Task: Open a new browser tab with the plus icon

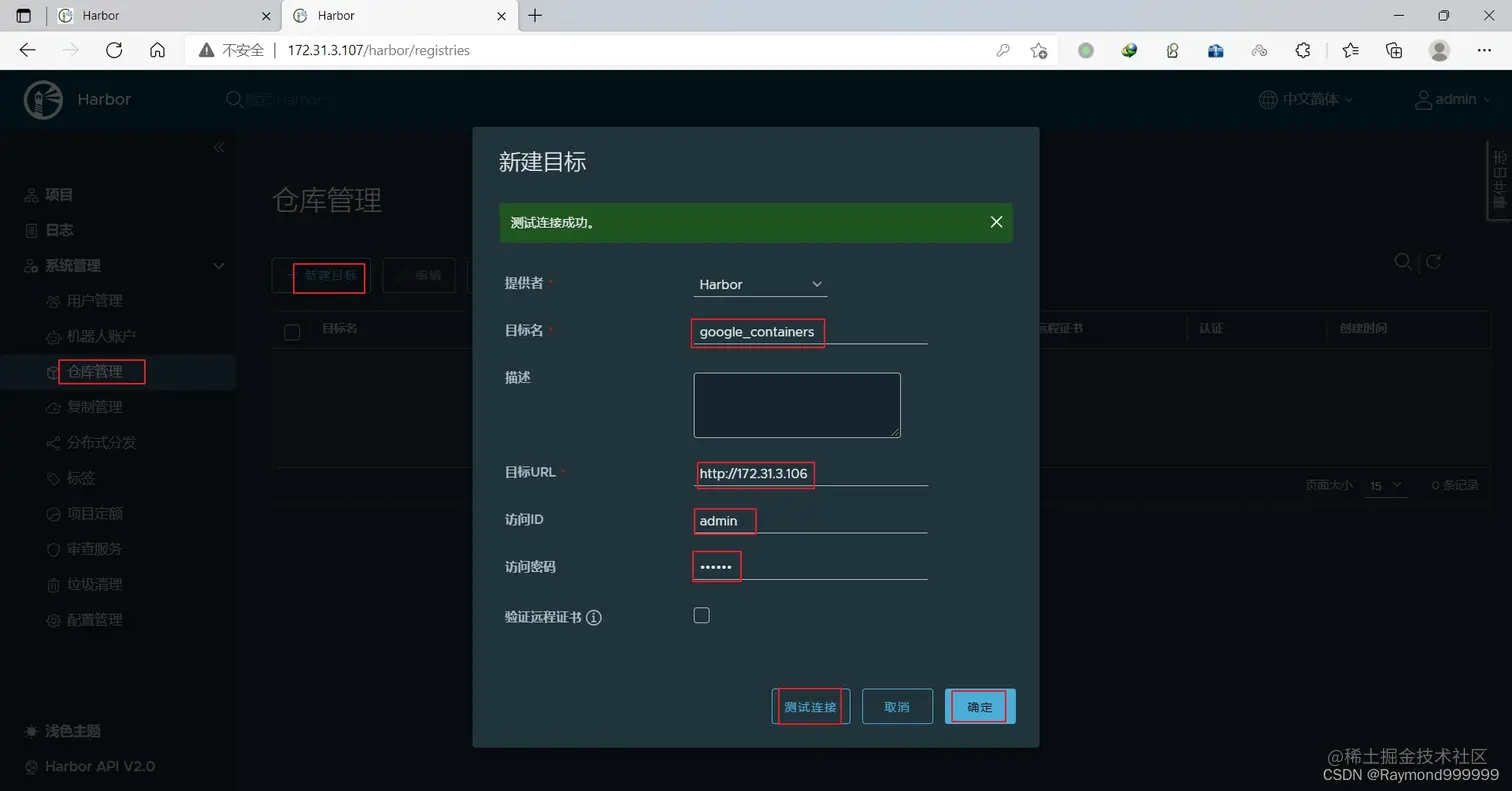Action: [537, 15]
